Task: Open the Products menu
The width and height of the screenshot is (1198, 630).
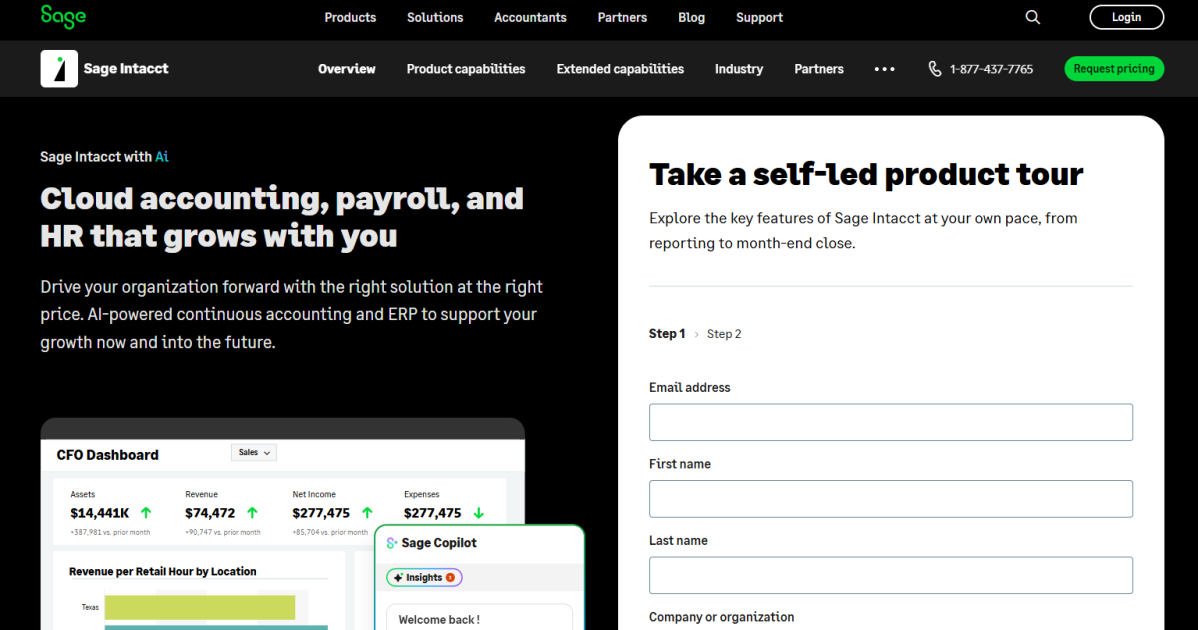Action: click(350, 18)
